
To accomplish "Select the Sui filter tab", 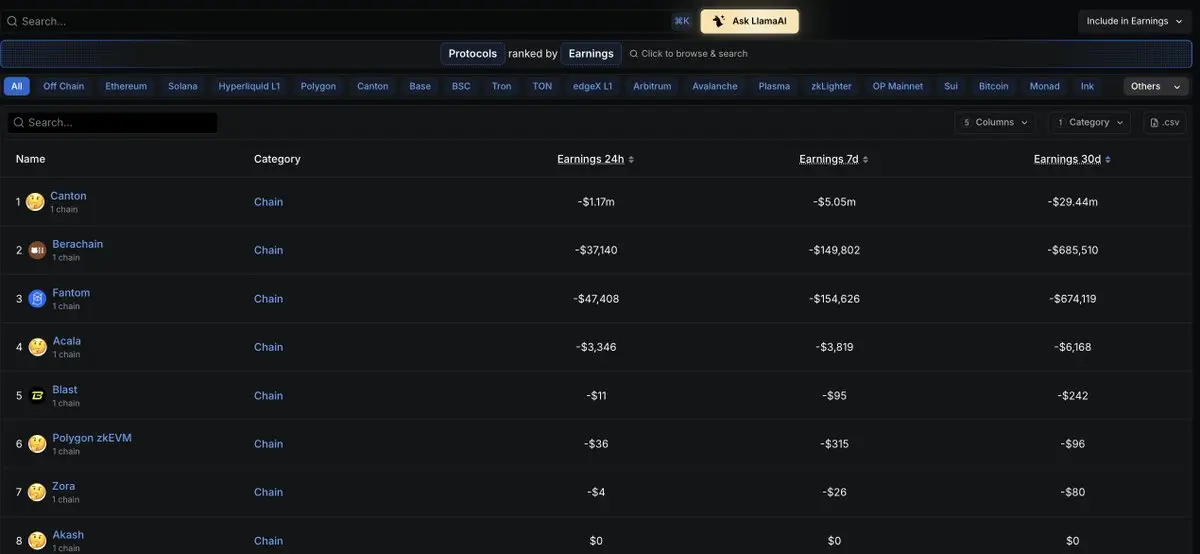I will 951,86.
